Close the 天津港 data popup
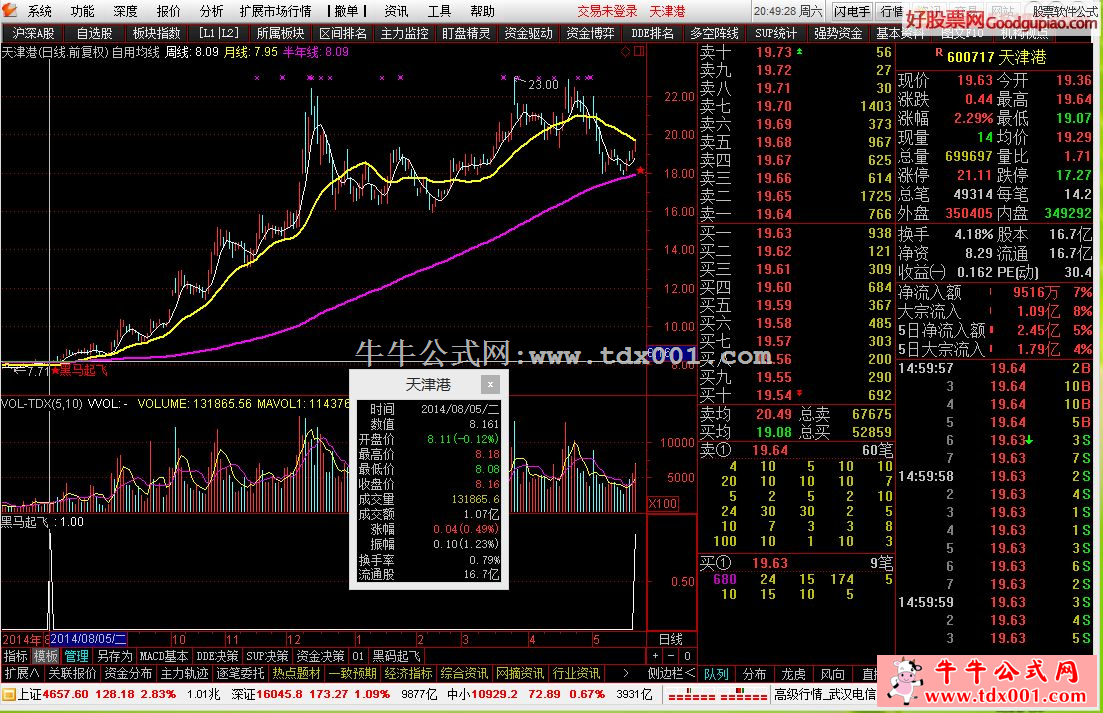Image resolution: width=1103 pixels, height=713 pixels. [490, 384]
